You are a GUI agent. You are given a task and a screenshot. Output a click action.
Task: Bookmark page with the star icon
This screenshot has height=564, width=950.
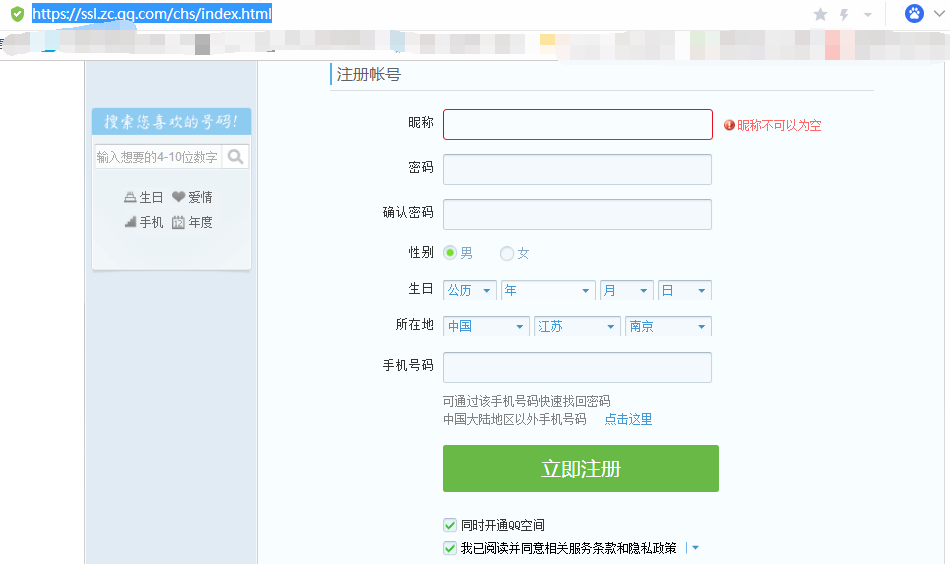click(820, 14)
